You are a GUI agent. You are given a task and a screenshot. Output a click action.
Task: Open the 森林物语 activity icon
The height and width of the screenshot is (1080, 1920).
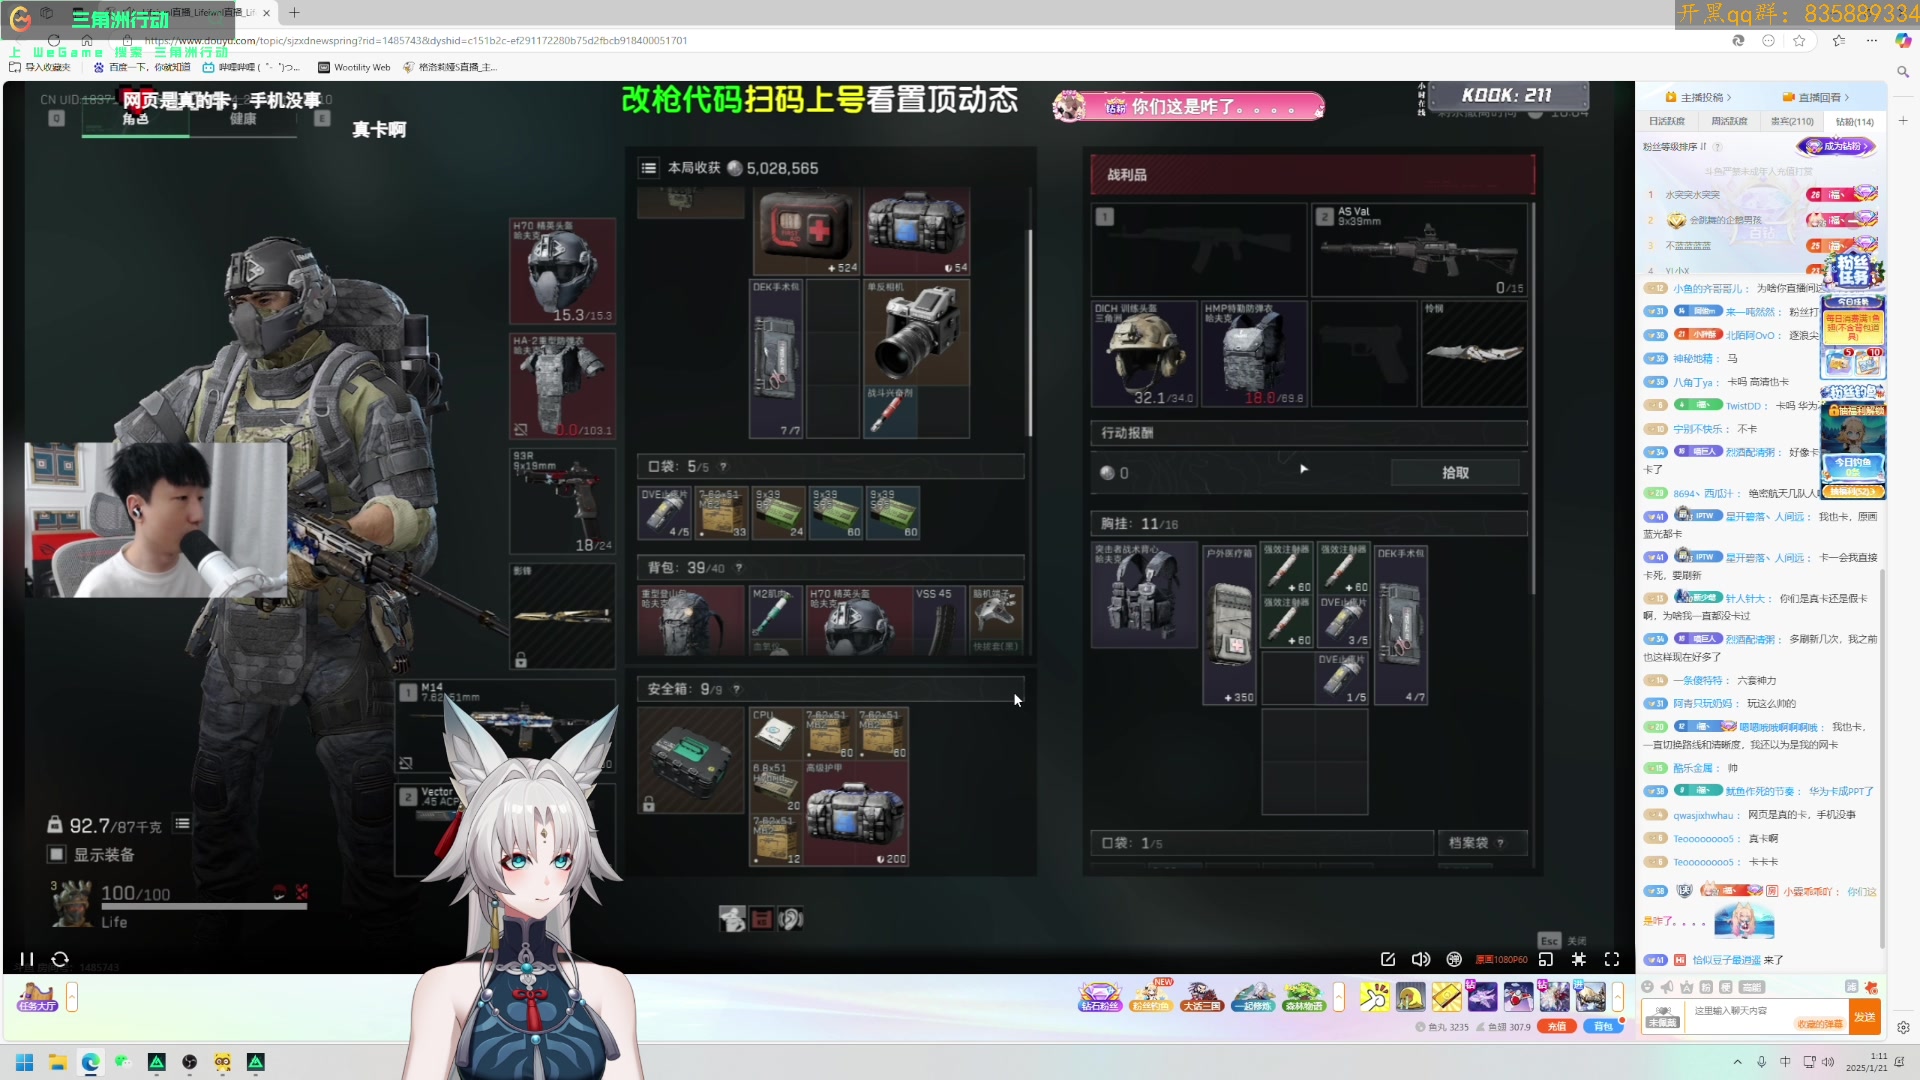(1304, 996)
